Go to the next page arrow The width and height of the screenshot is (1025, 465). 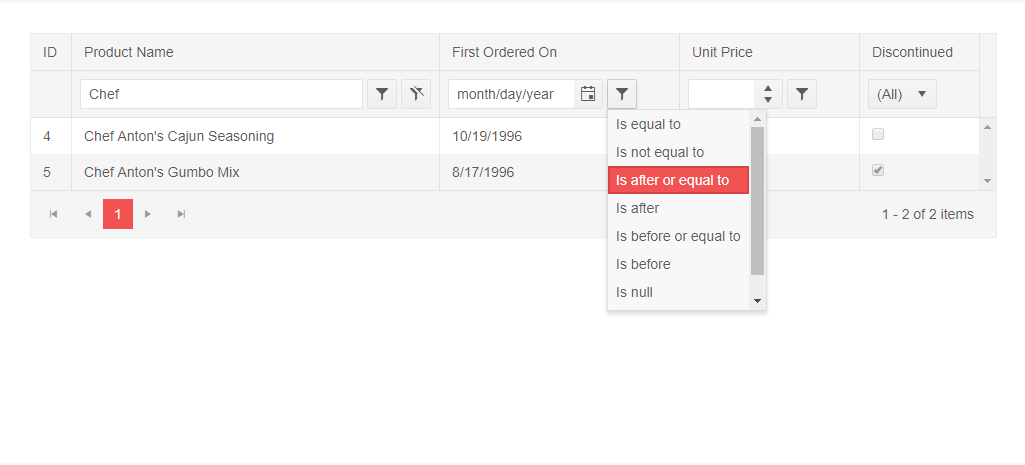pos(148,214)
